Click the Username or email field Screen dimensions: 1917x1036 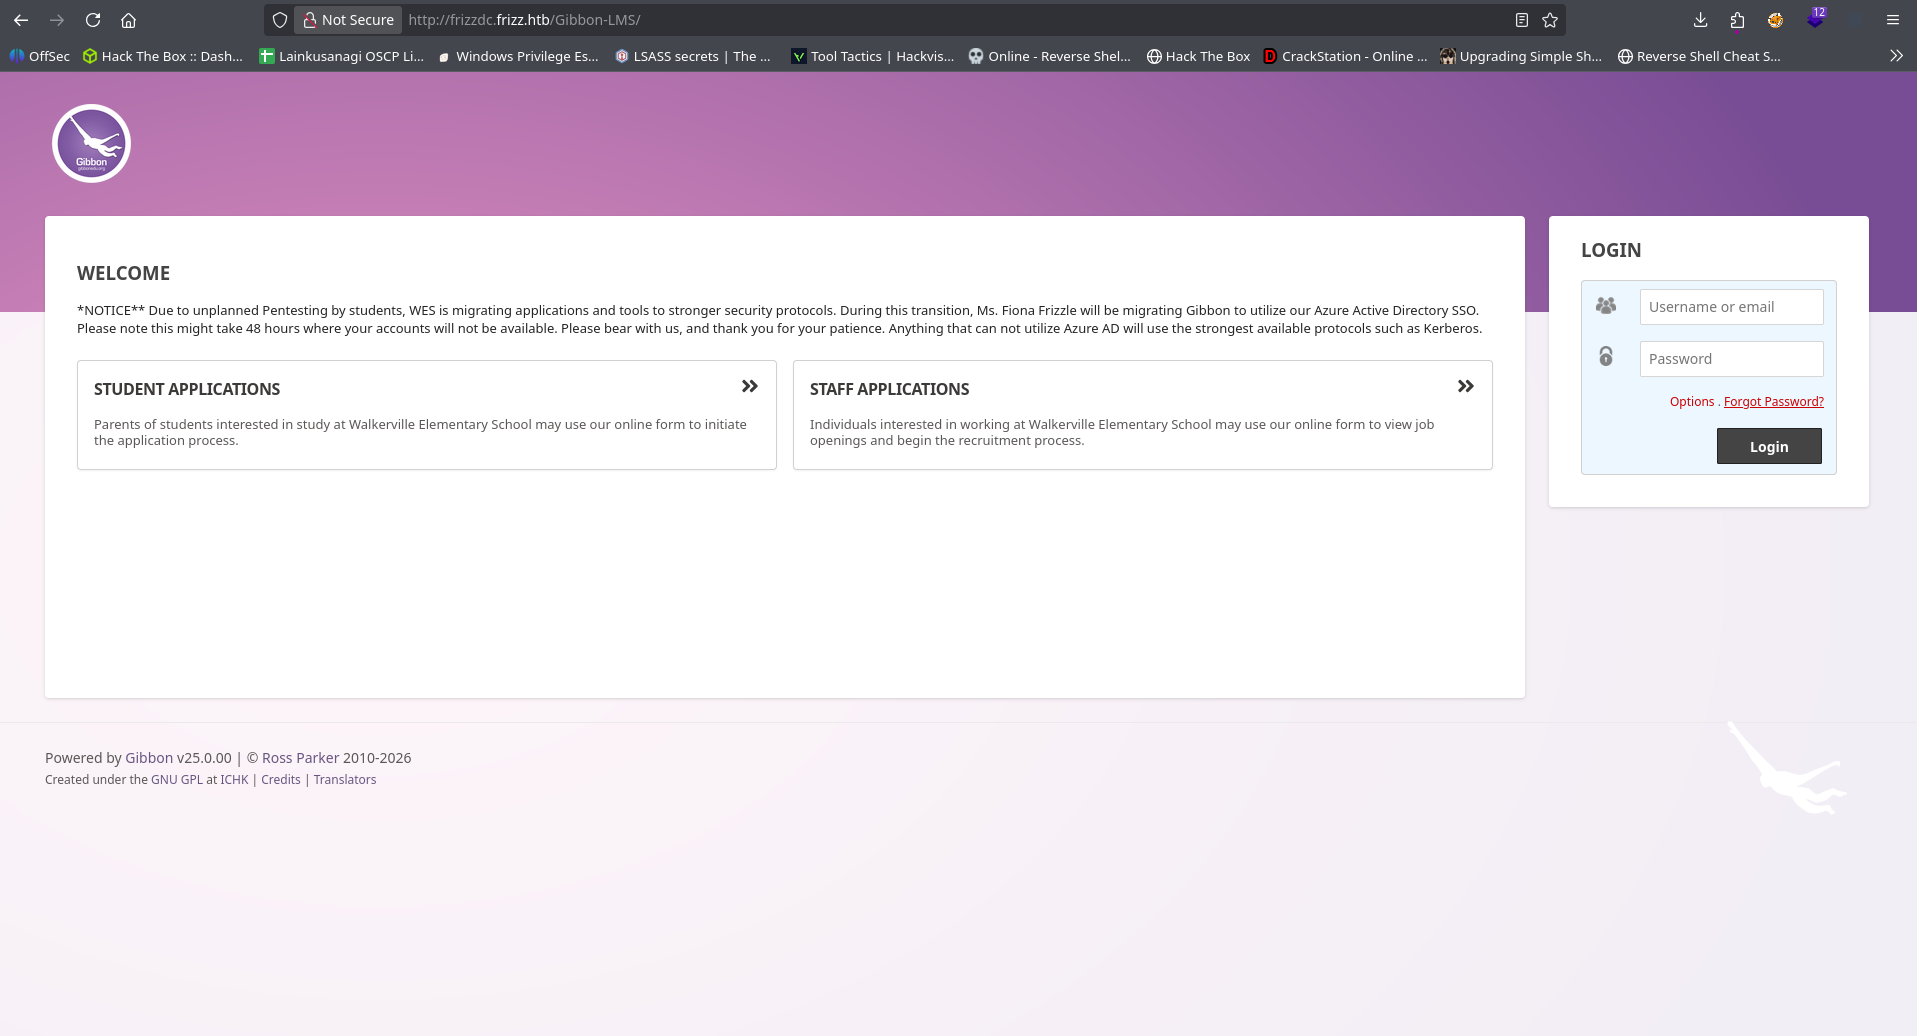coord(1731,307)
